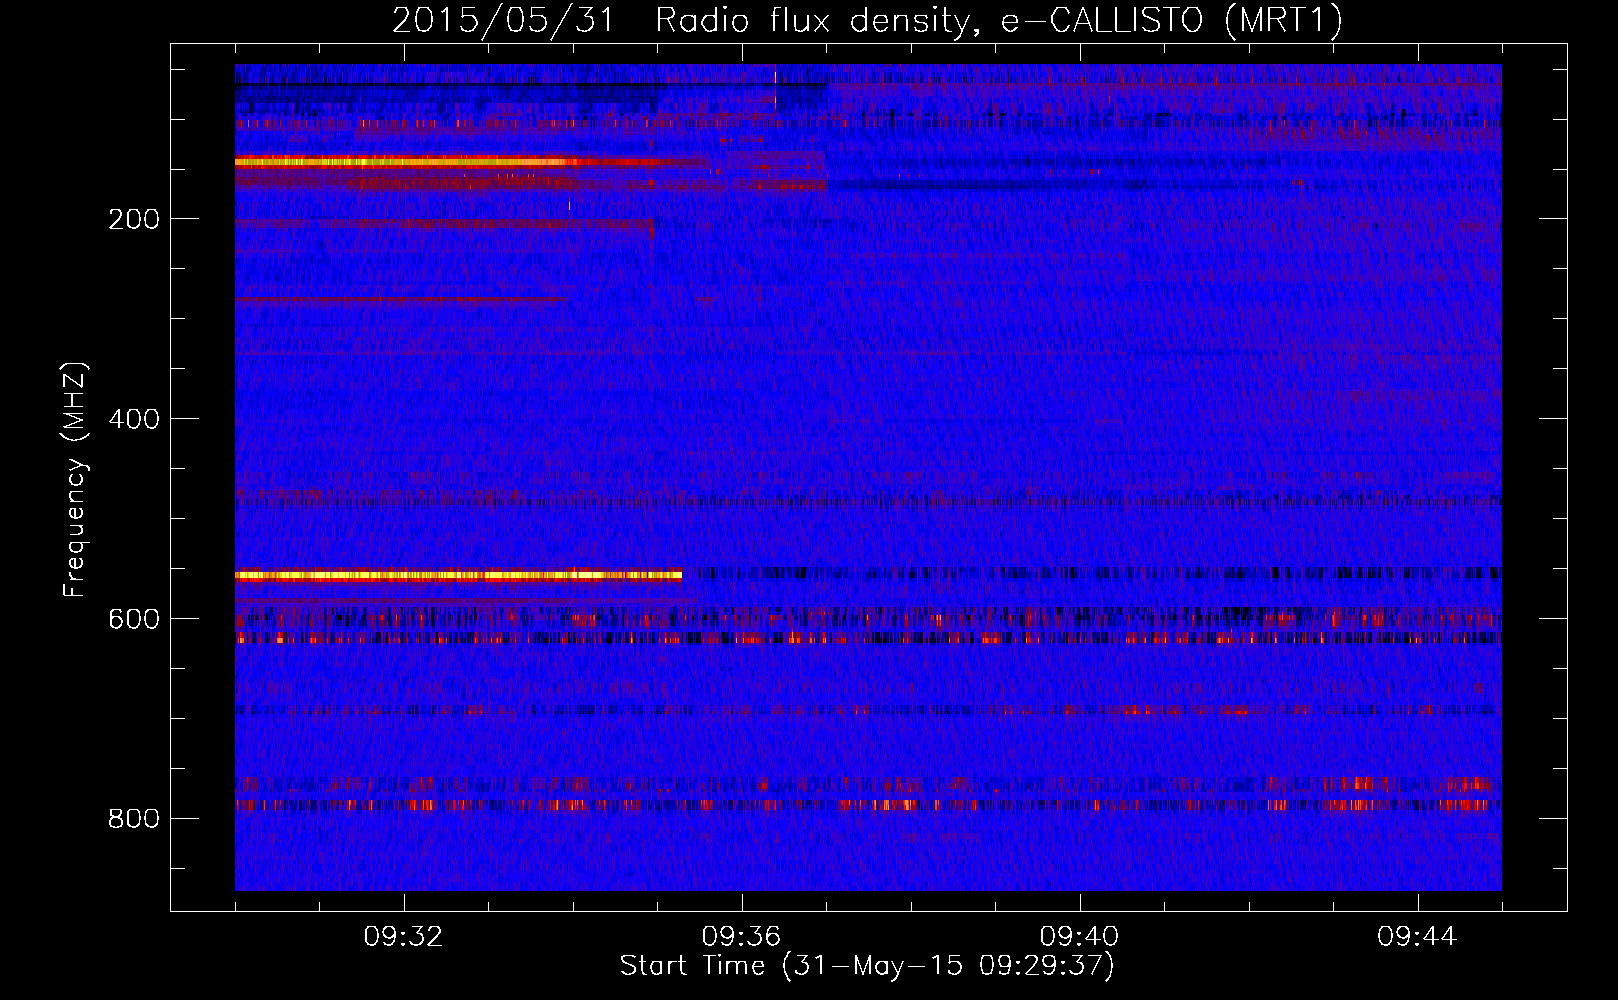Click the 09:36 time tick label

point(741,937)
